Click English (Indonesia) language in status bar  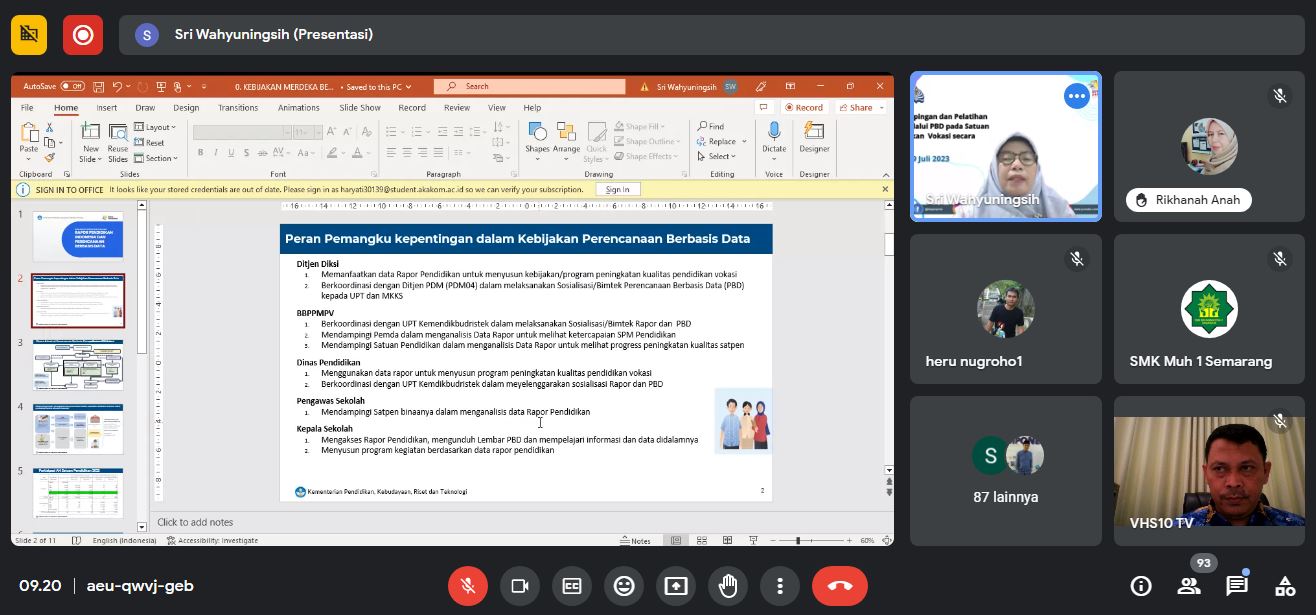point(124,541)
